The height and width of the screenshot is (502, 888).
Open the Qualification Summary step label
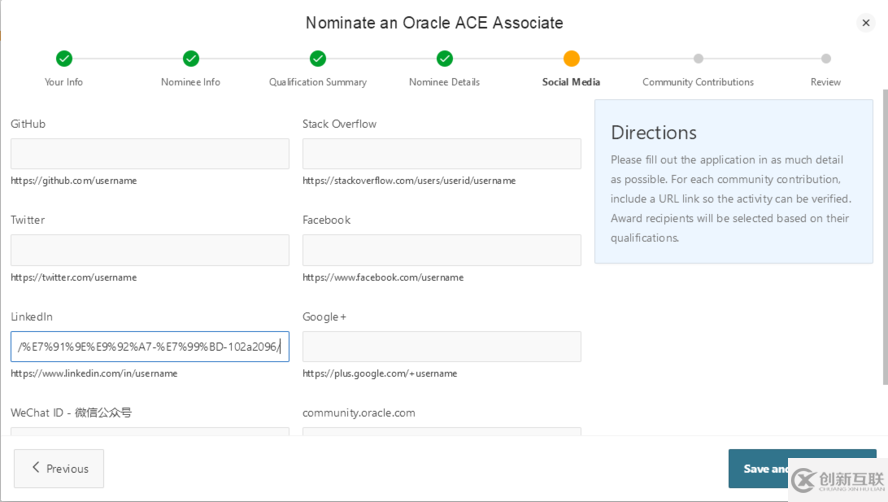click(318, 82)
